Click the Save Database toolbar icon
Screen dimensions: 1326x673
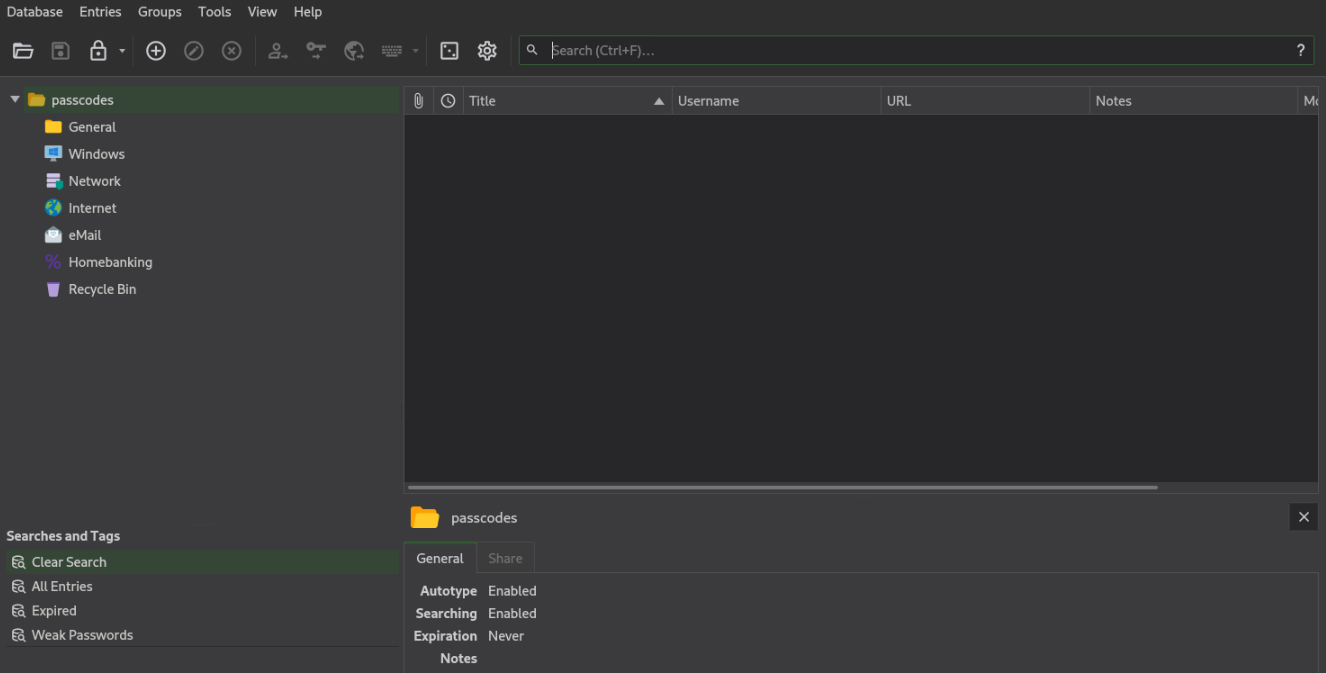[61, 51]
